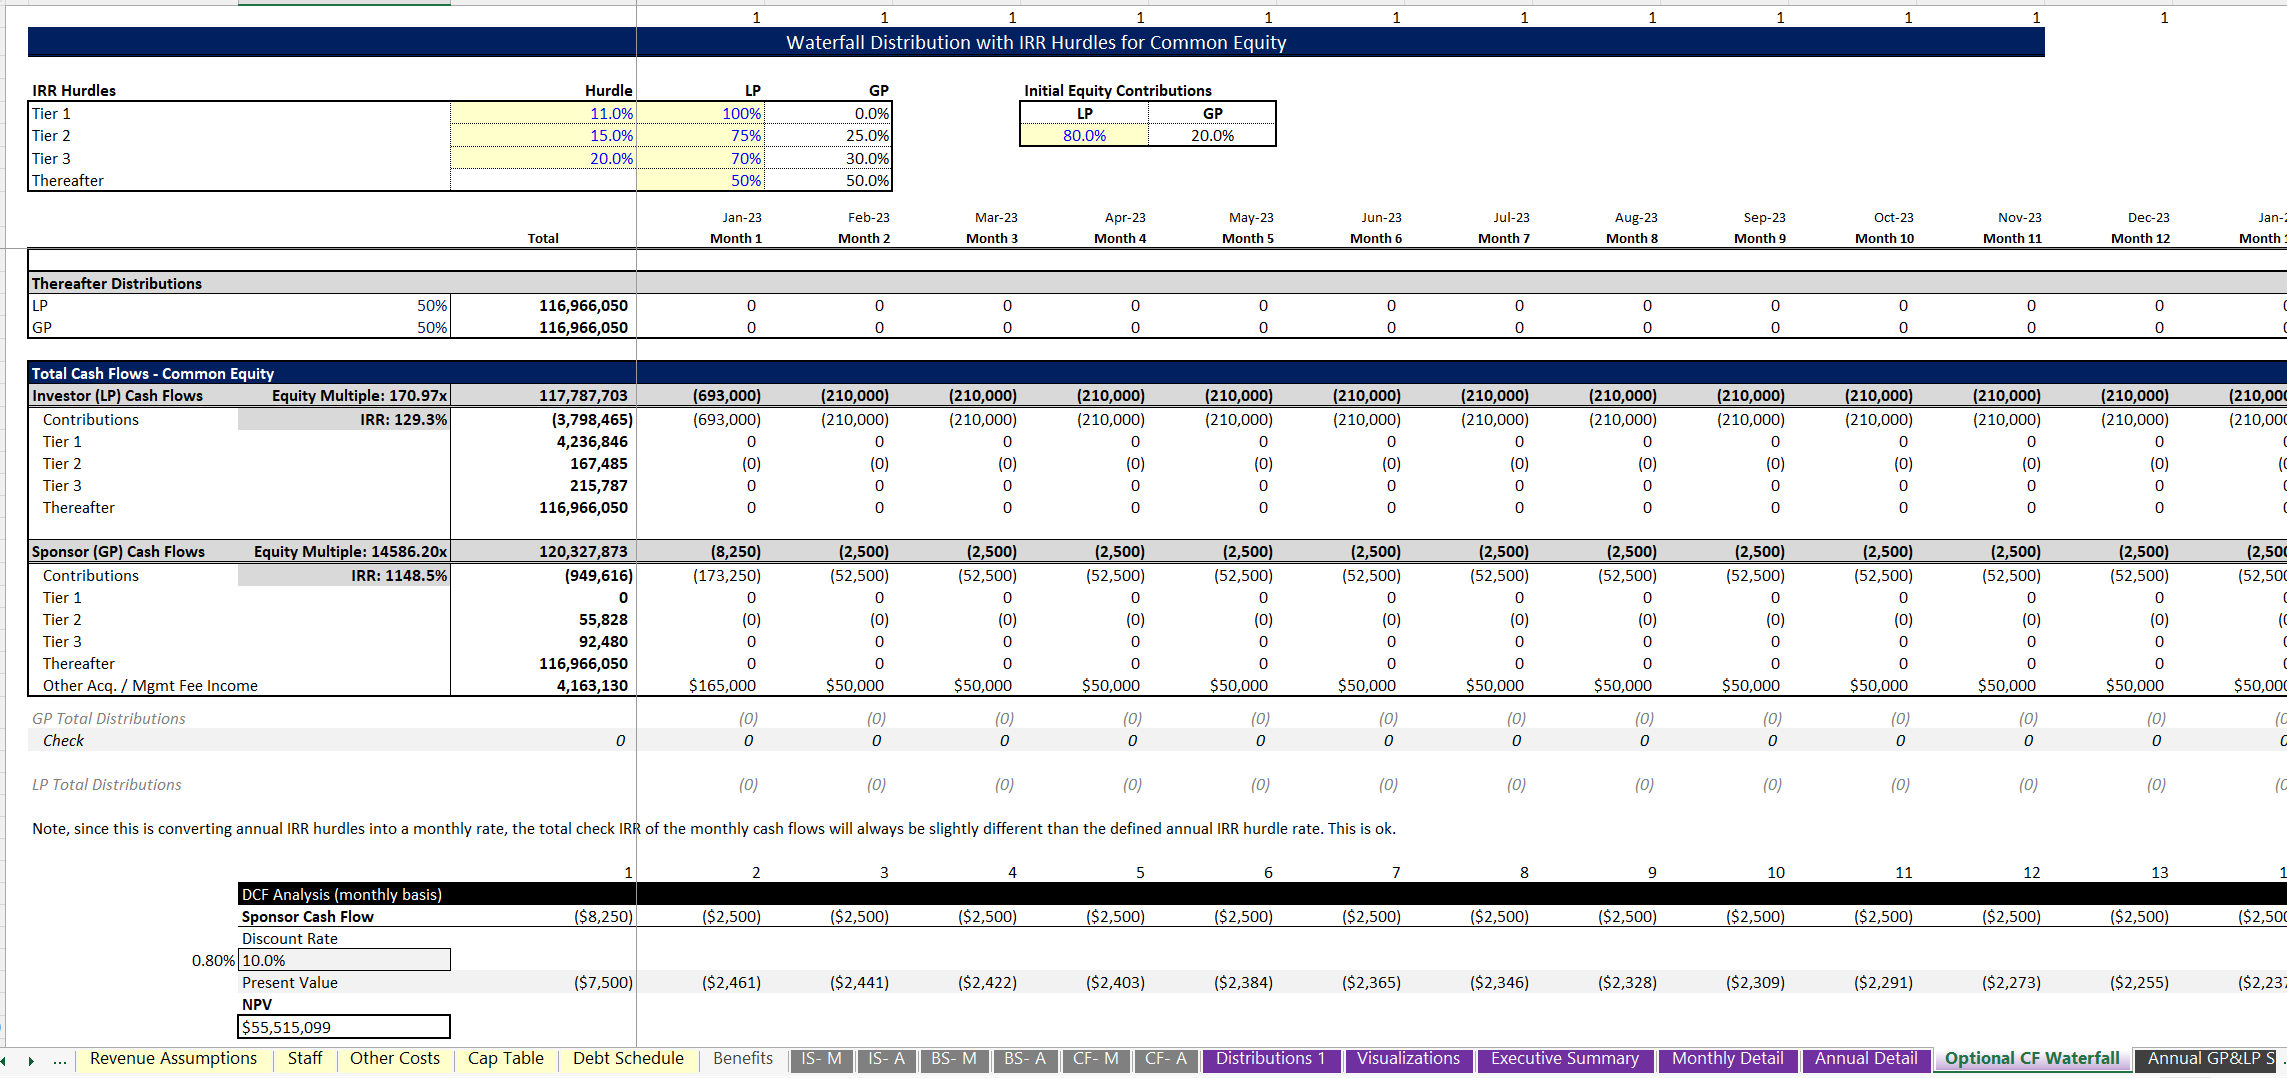Switch to the Revenue Assumptions sheet
2287x1078 pixels.
(173, 1059)
